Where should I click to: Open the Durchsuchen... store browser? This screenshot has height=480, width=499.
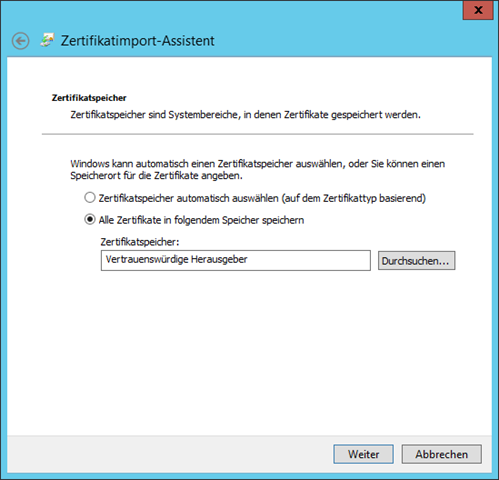click(416, 261)
